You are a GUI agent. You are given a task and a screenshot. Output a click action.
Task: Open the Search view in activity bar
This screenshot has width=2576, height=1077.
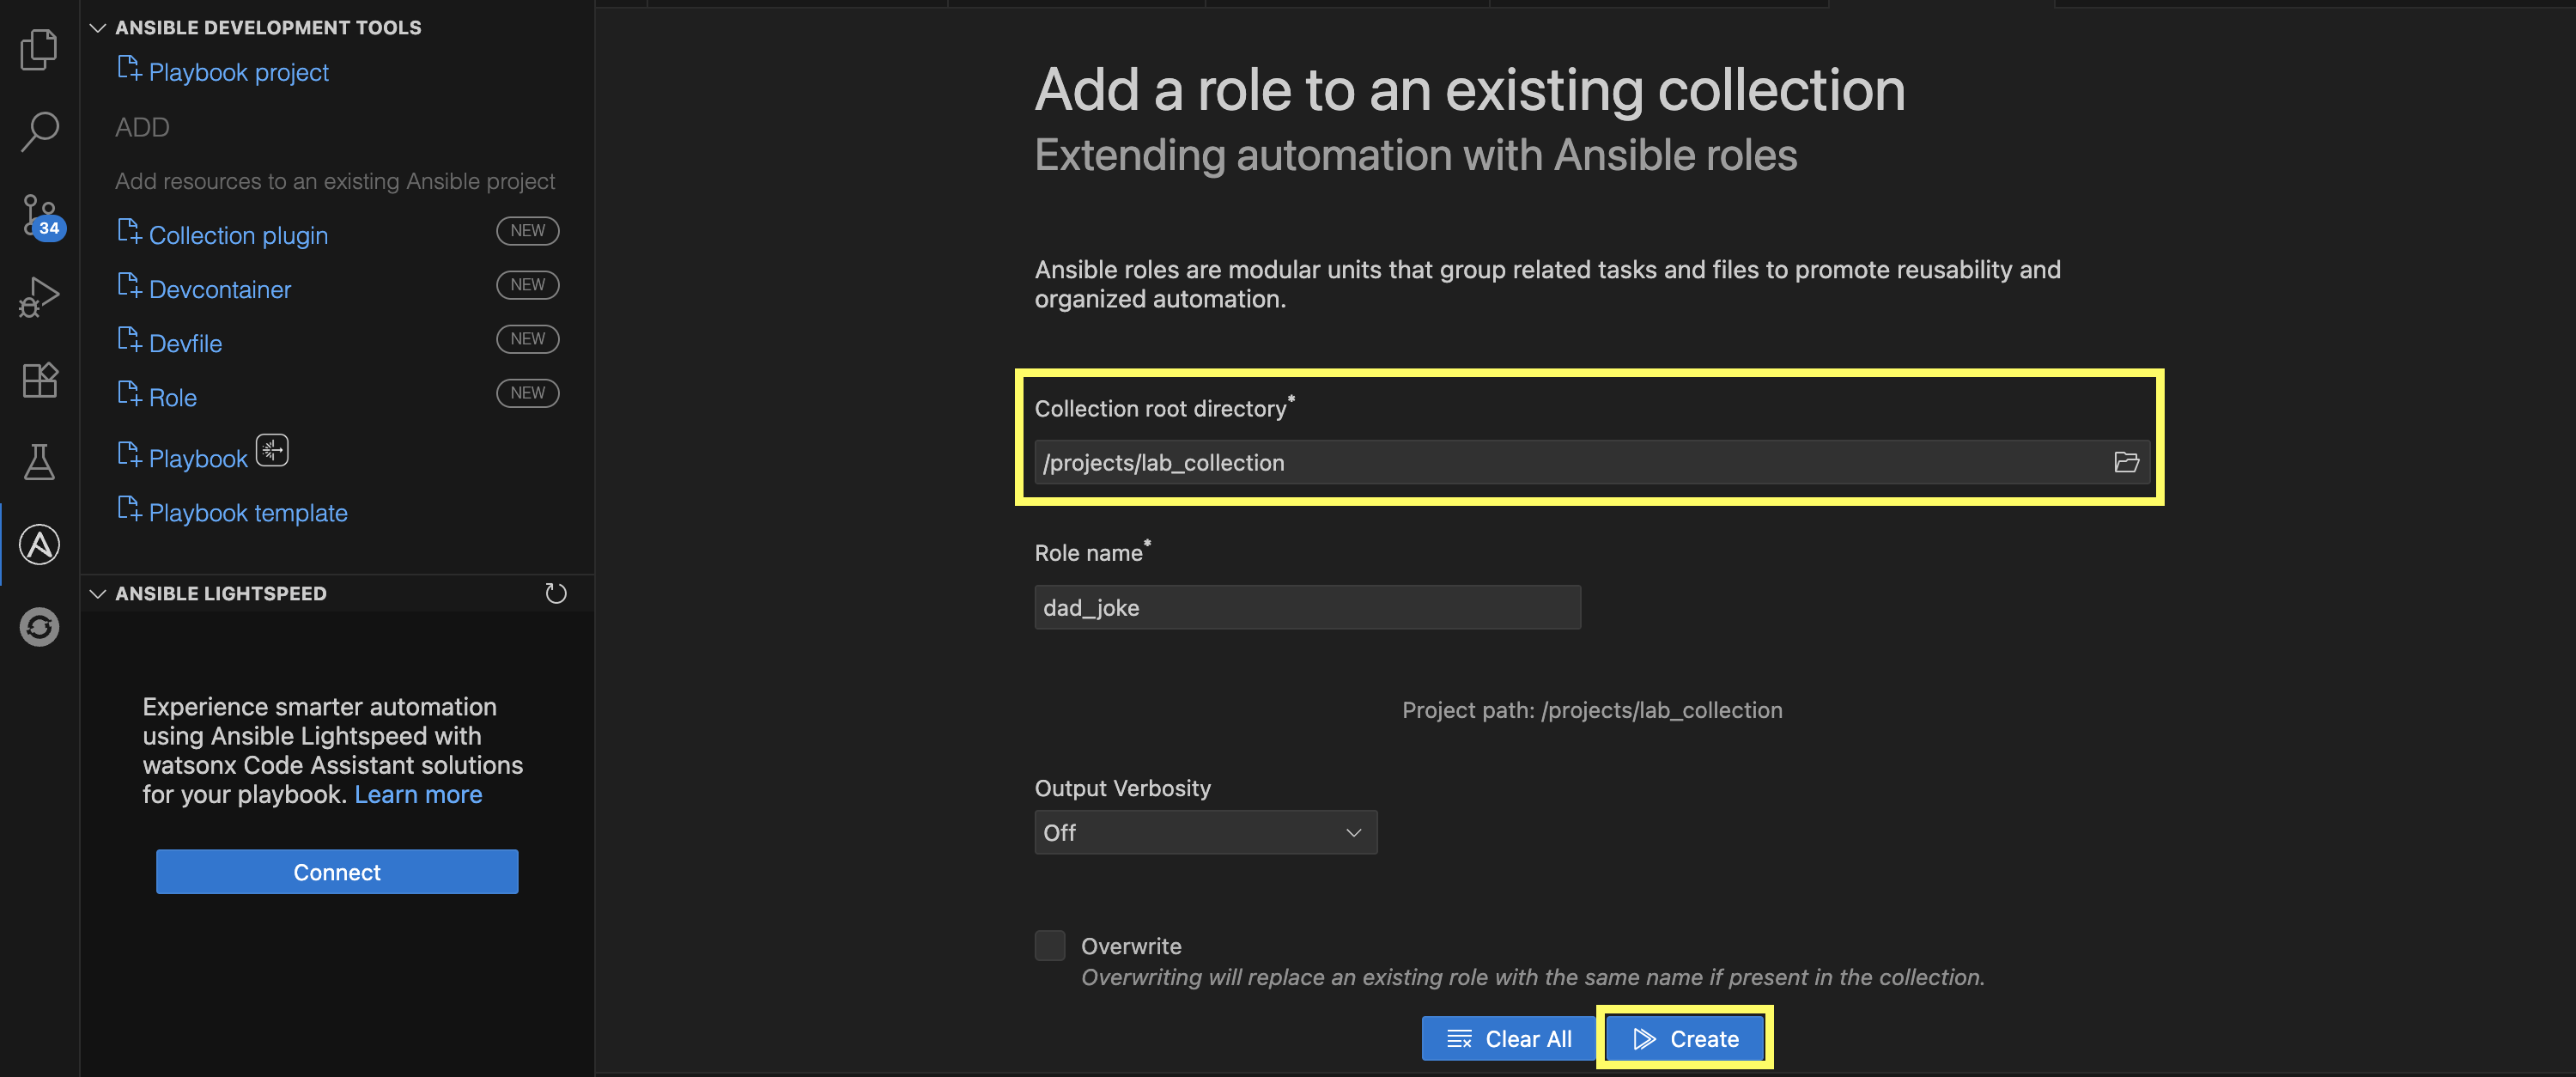click(39, 131)
